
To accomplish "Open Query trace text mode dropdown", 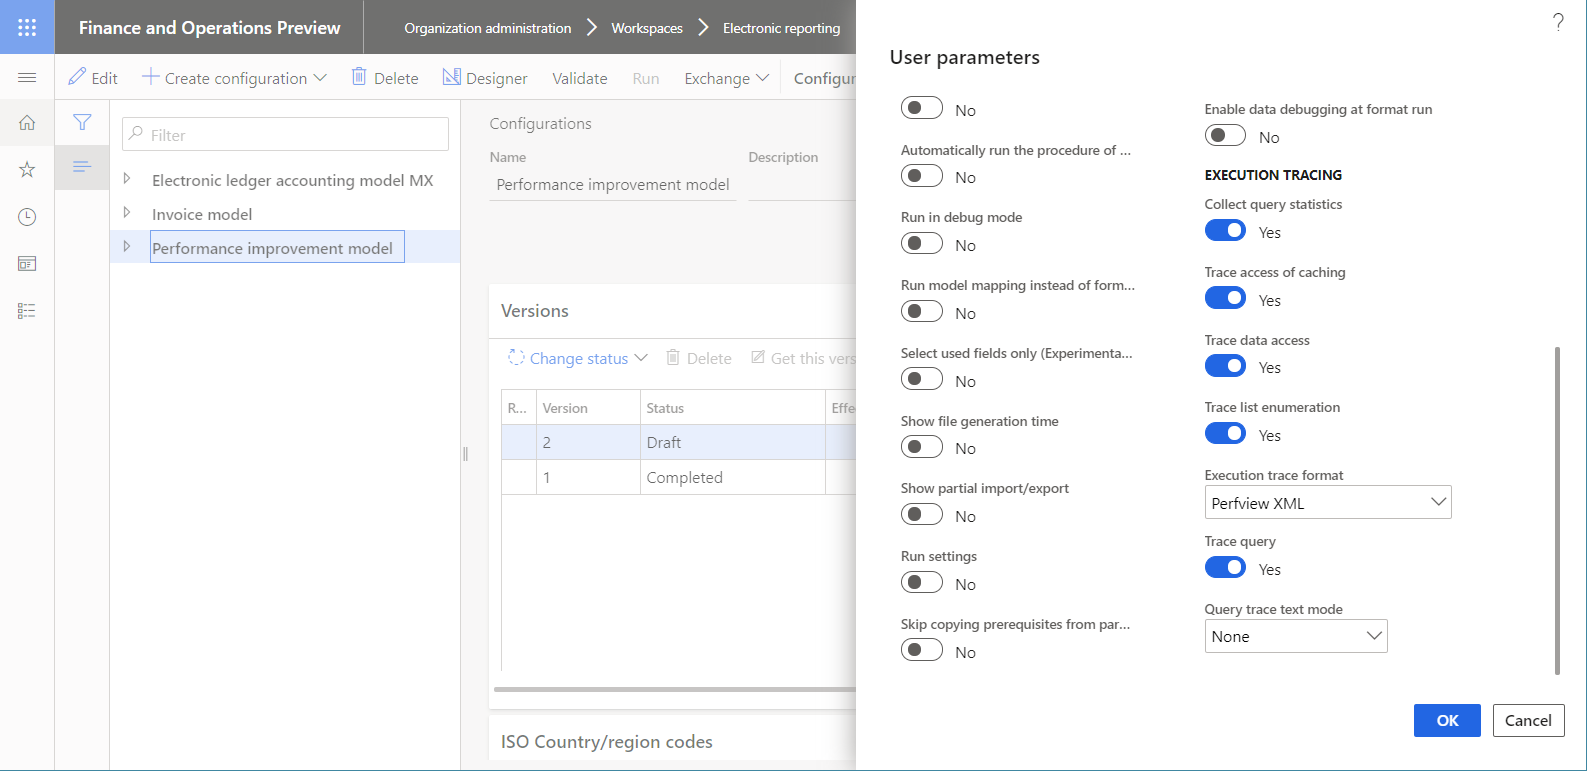I will (x=1295, y=636).
